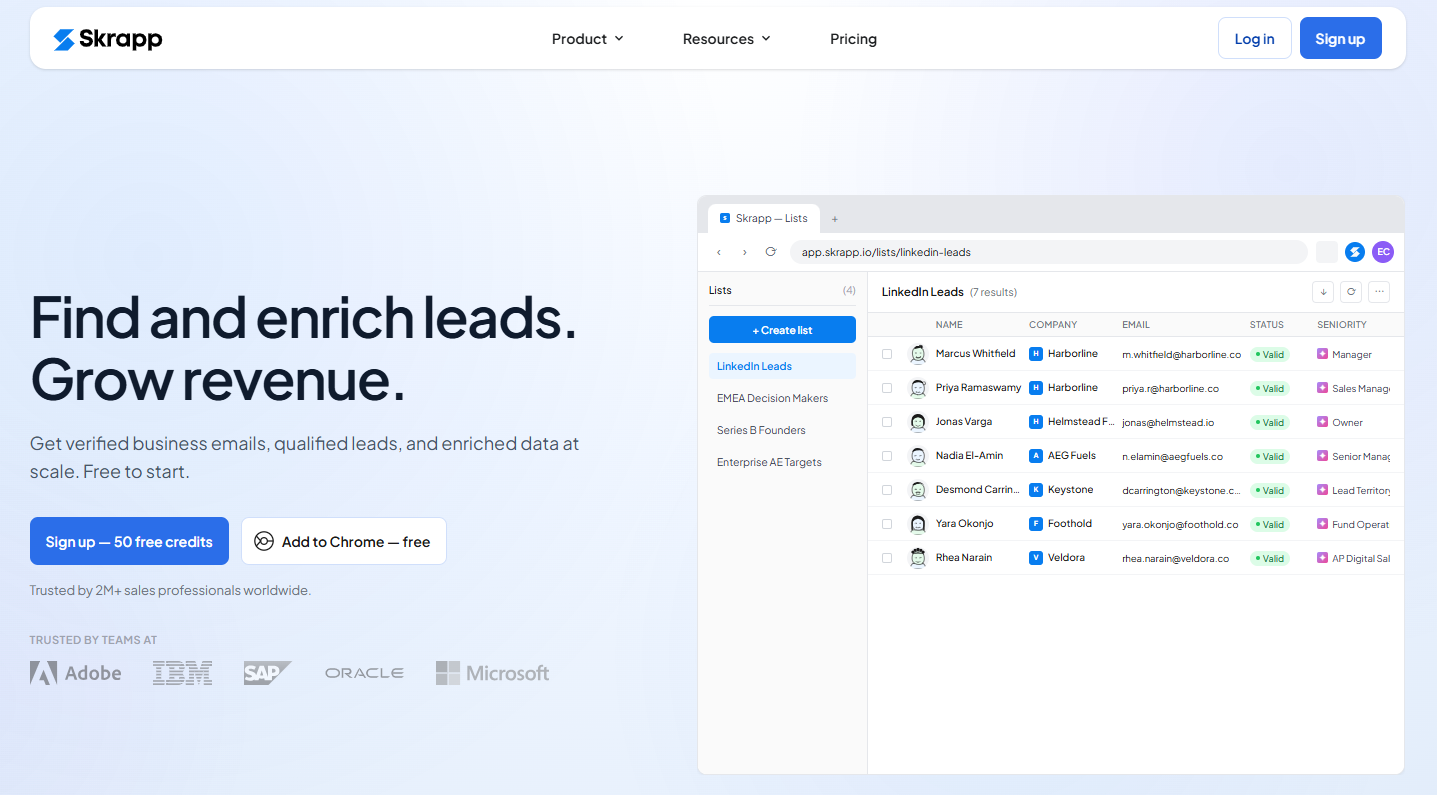Image resolution: width=1437 pixels, height=795 pixels.
Task: Click the Veldora company V icon
Action: click(1036, 558)
